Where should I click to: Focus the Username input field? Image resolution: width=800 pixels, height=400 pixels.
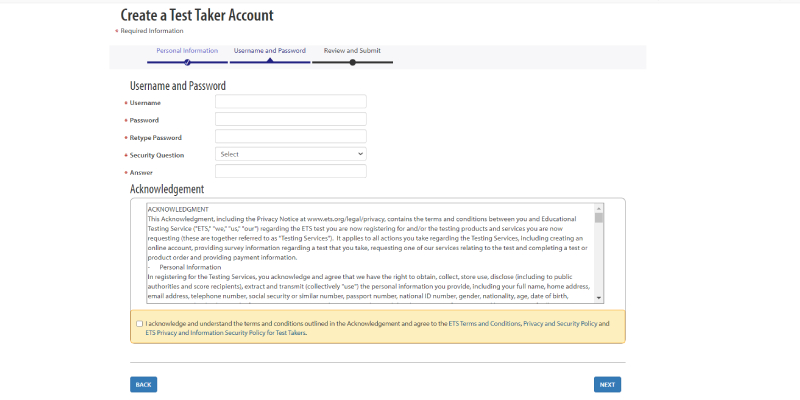click(291, 102)
